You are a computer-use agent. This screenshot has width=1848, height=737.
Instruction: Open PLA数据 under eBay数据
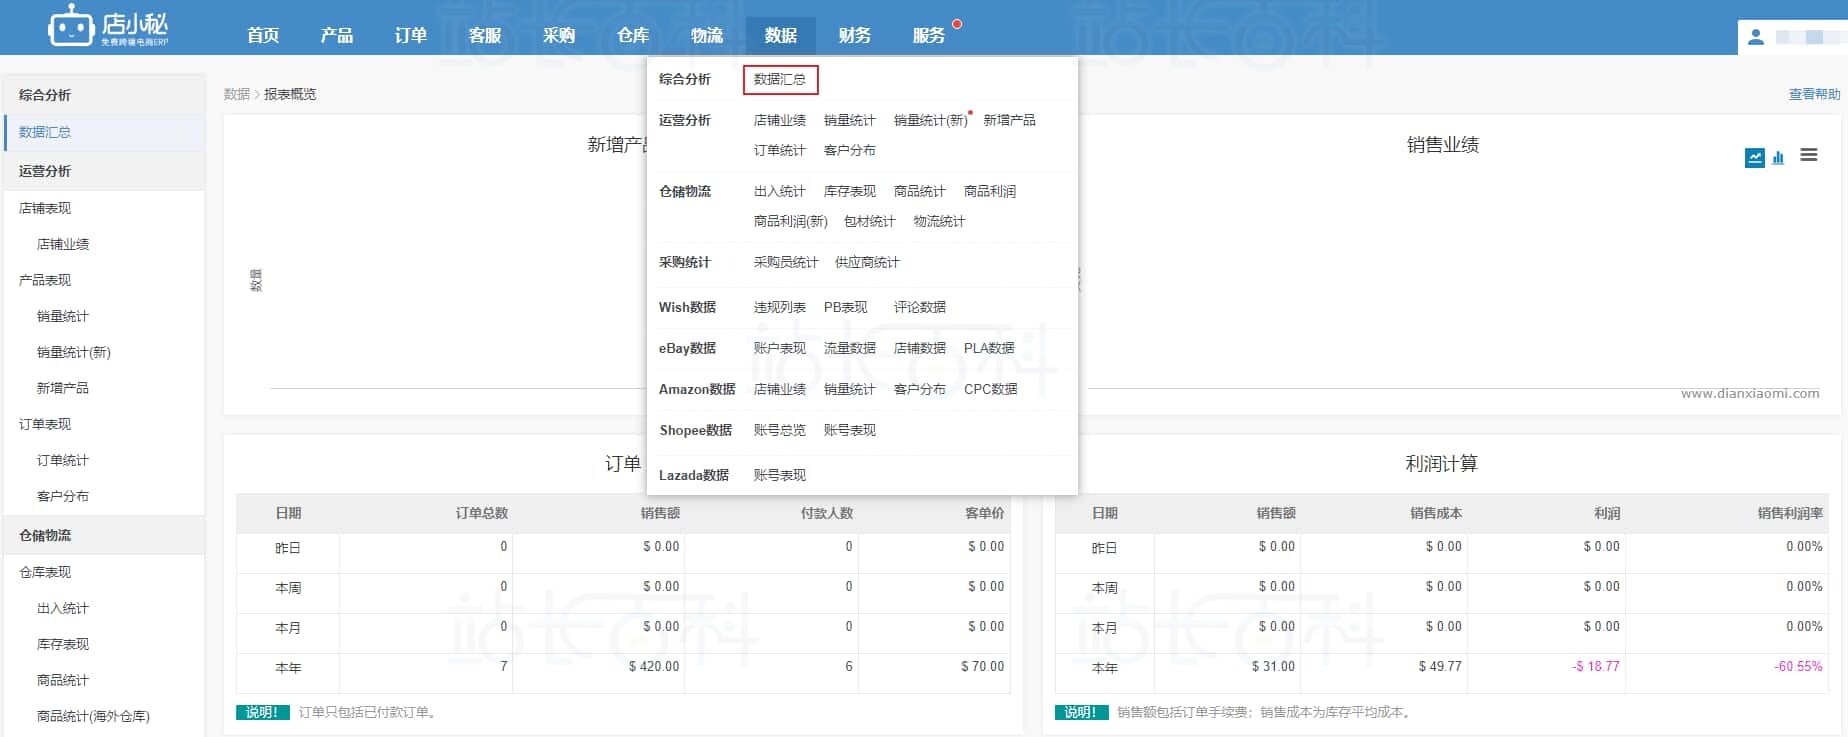(988, 348)
